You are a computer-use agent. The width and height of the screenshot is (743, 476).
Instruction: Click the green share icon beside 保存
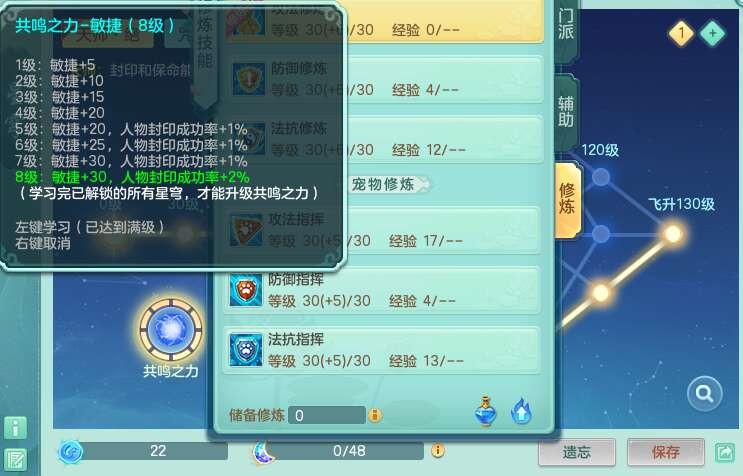tap(725, 452)
